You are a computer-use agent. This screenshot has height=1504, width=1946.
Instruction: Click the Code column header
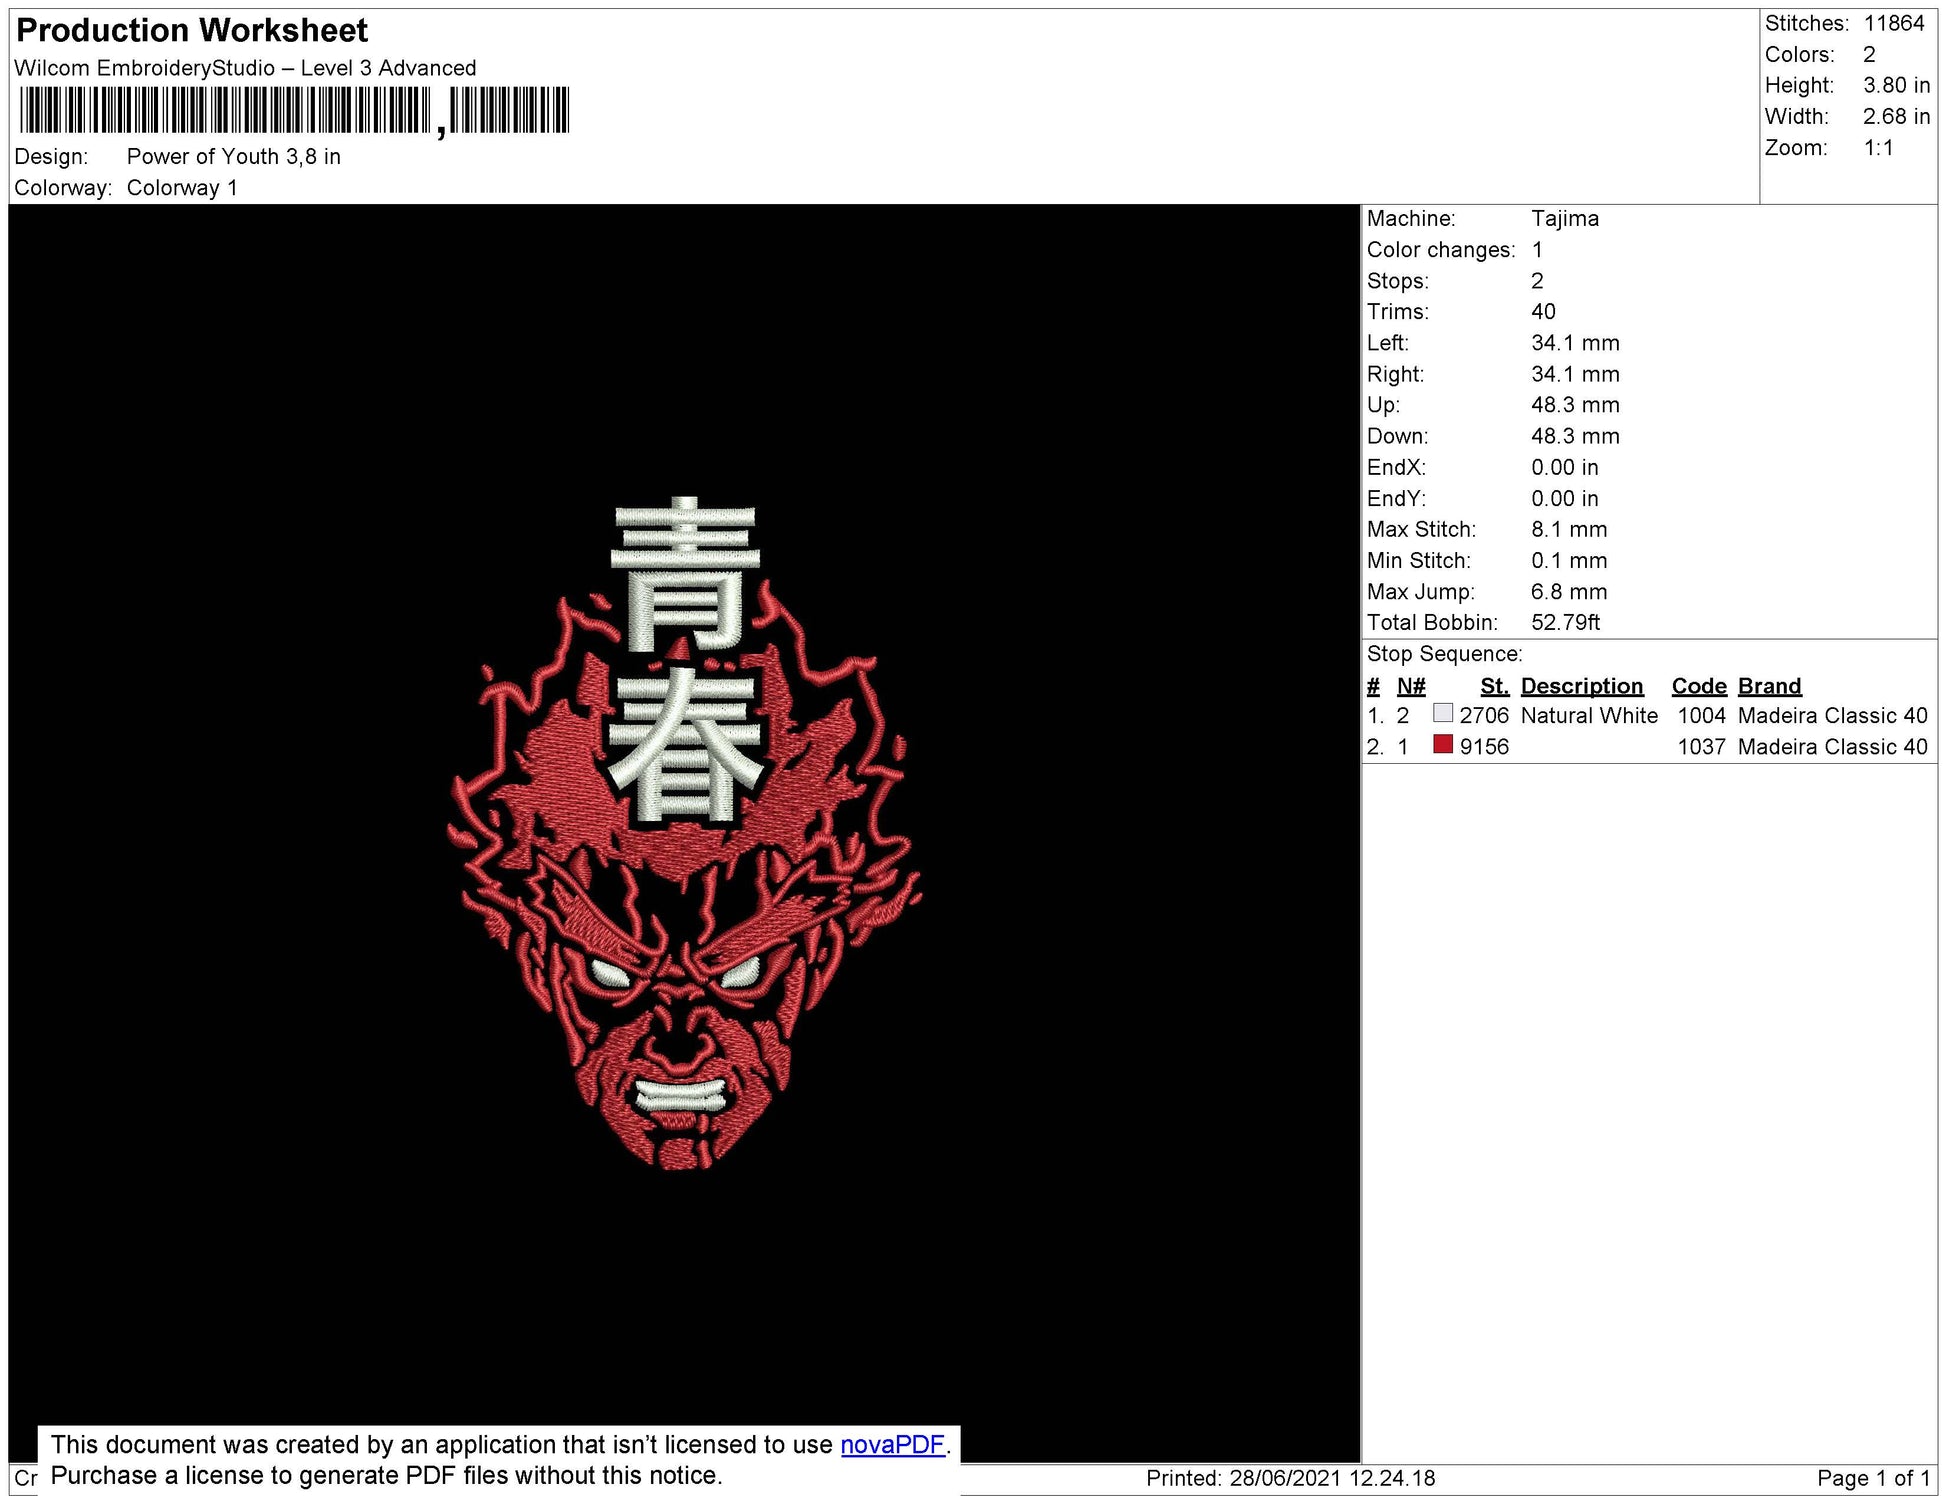pos(1698,686)
